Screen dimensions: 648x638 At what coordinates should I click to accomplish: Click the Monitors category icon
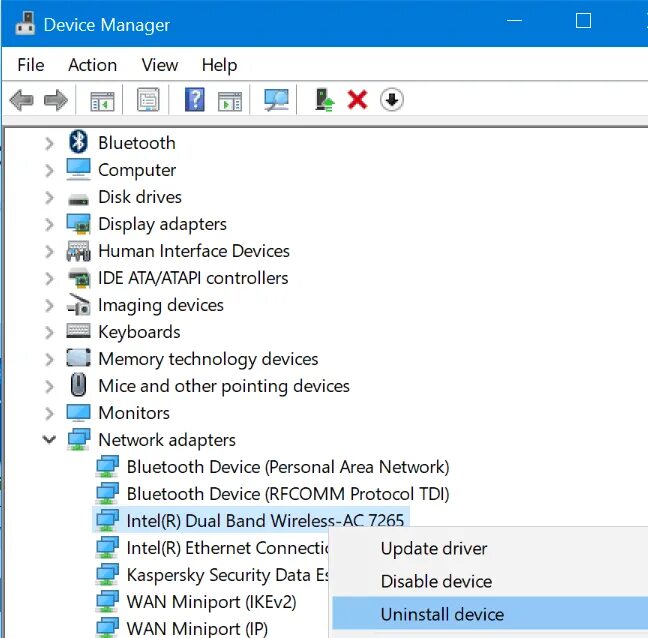(78, 412)
